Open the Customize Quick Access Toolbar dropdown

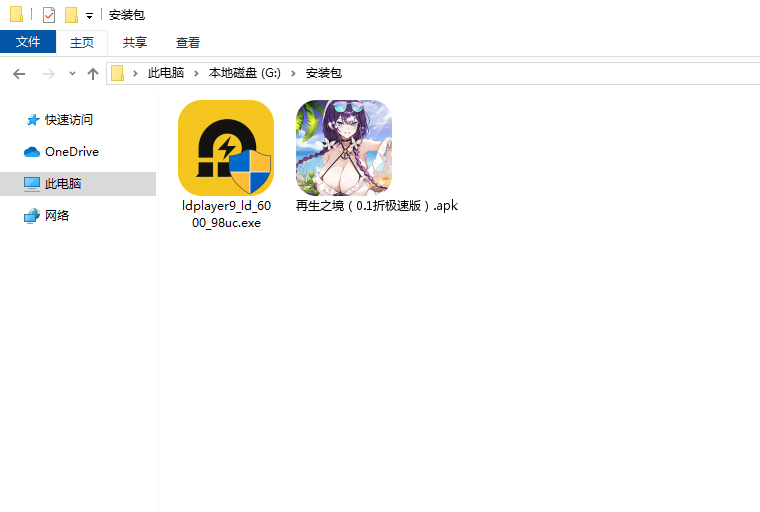click(x=89, y=16)
